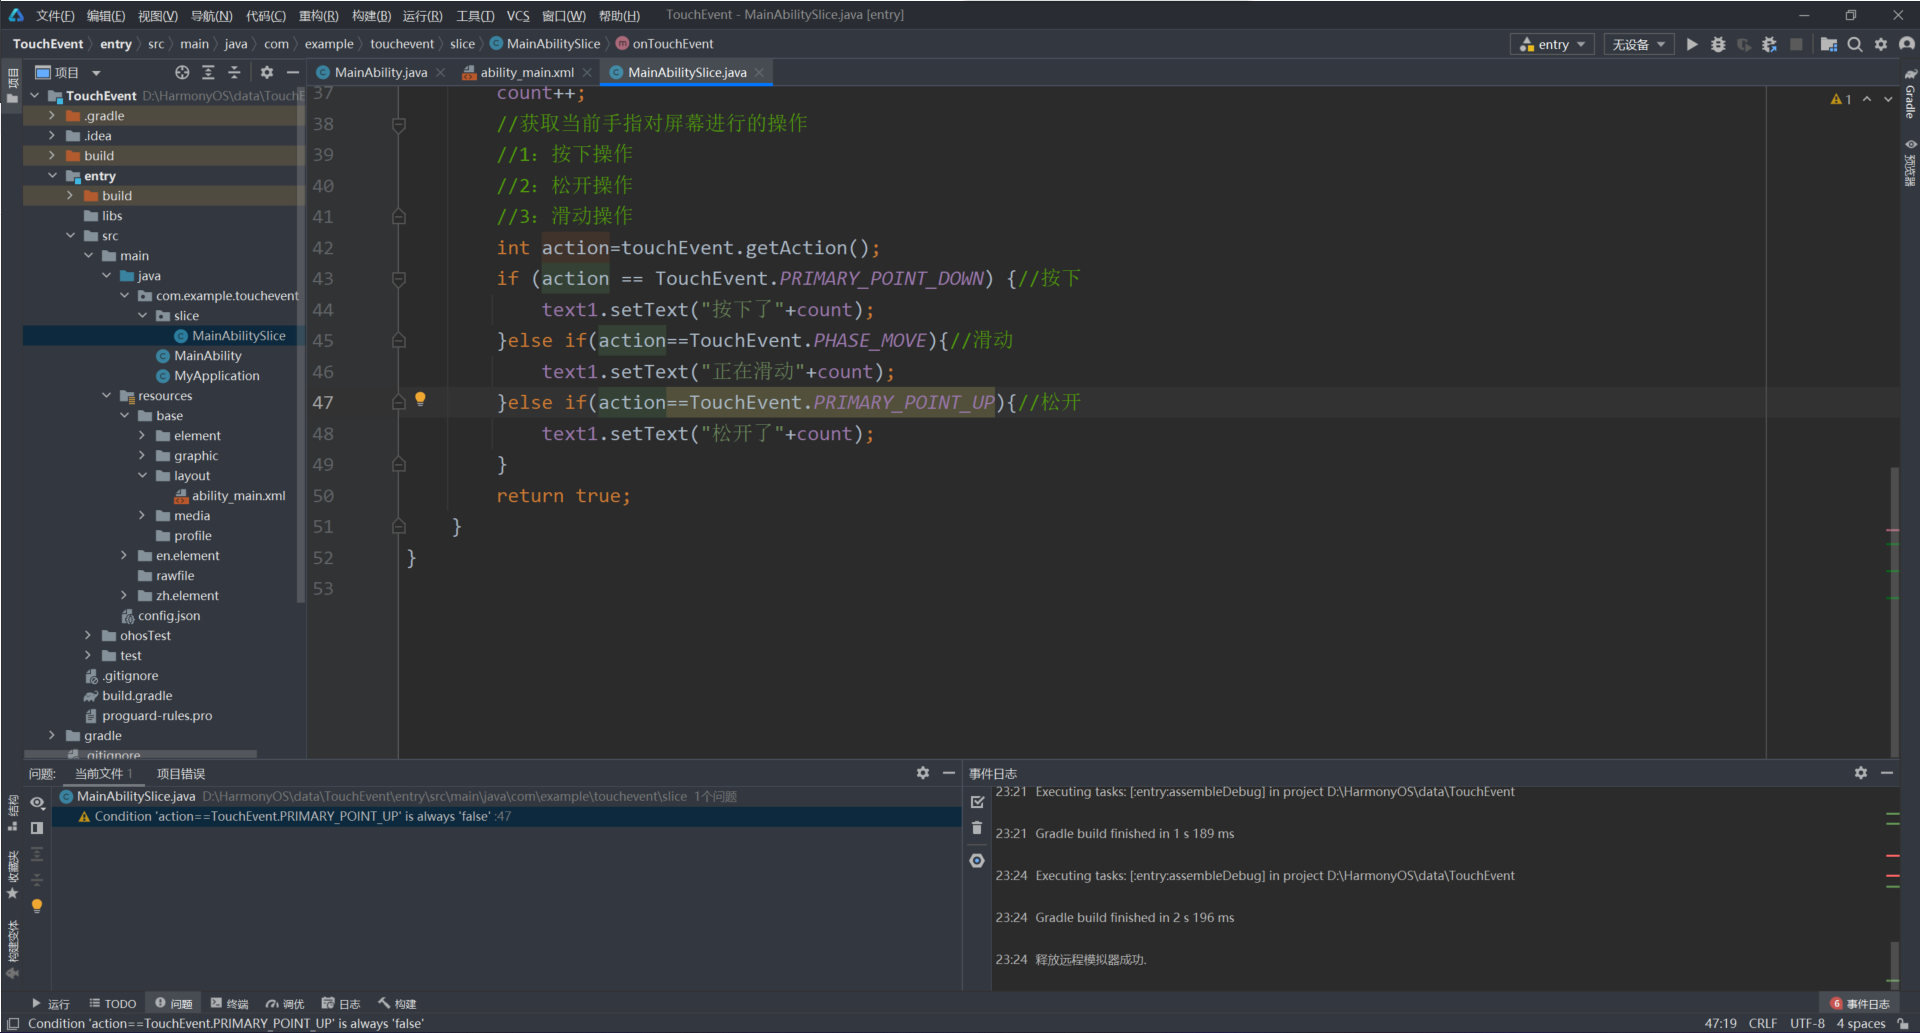Go to next highlighted error arrow
This screenshot has height=1033, width=1920.
[1888, 99]
